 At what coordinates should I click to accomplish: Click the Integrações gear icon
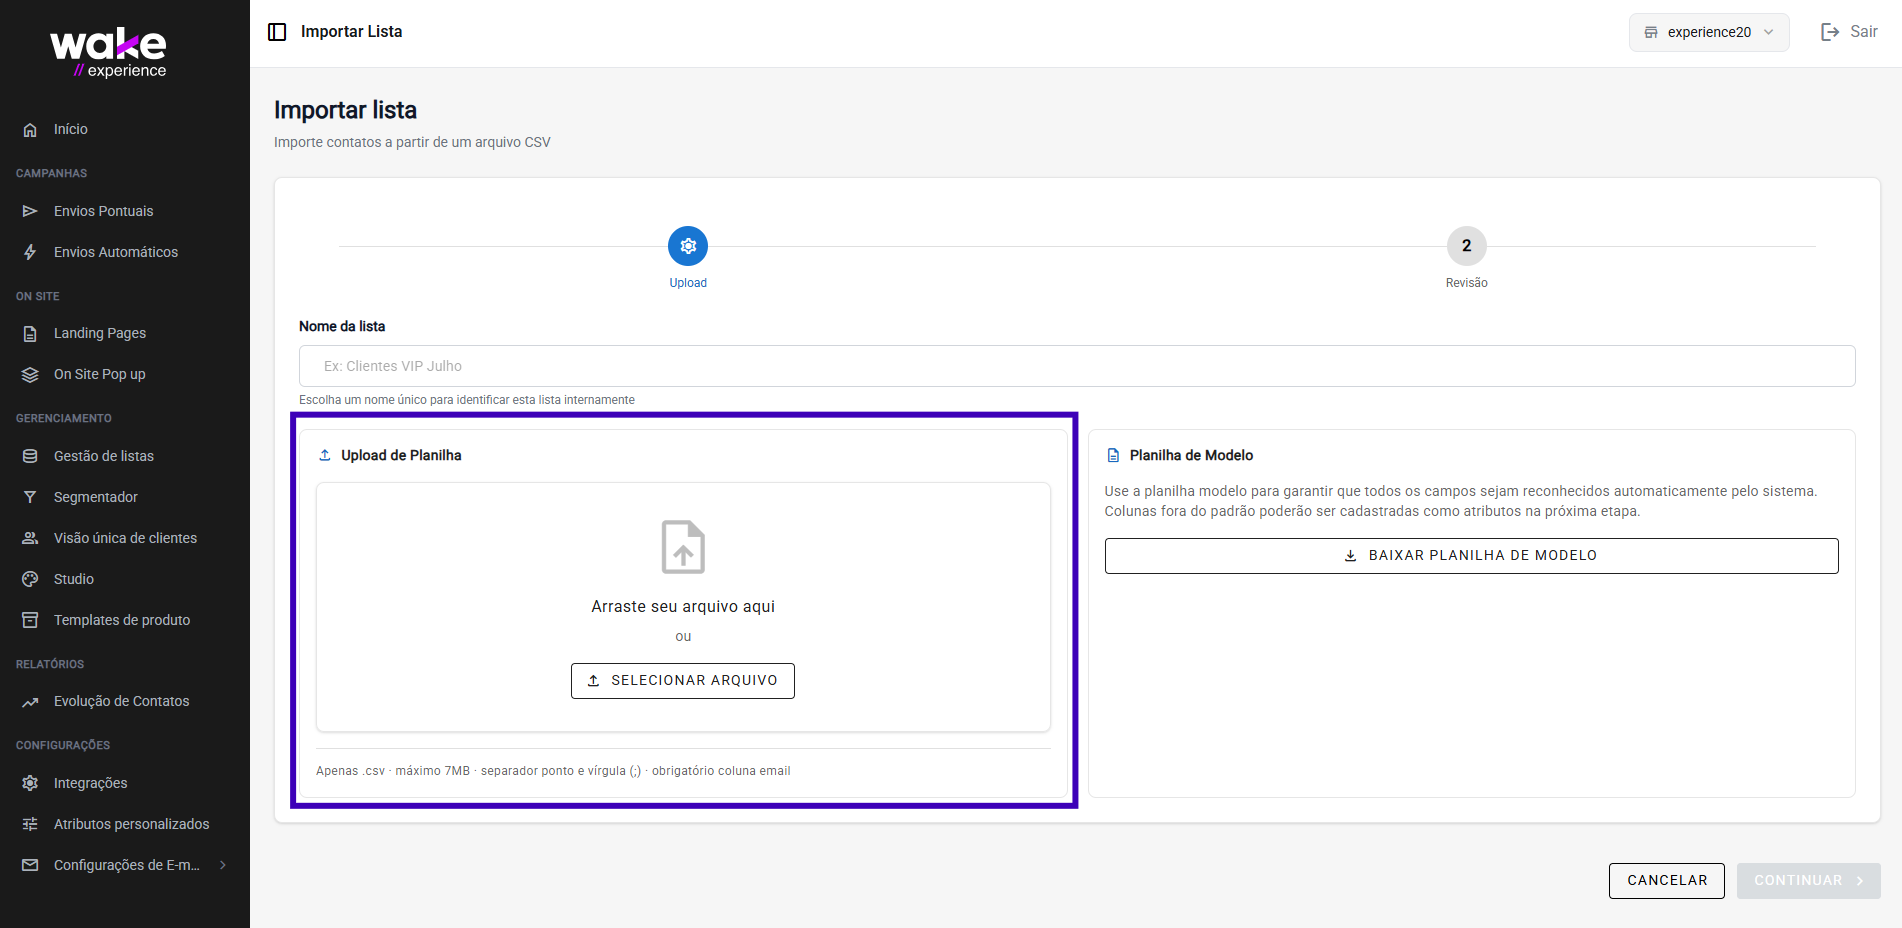[30, 783]
